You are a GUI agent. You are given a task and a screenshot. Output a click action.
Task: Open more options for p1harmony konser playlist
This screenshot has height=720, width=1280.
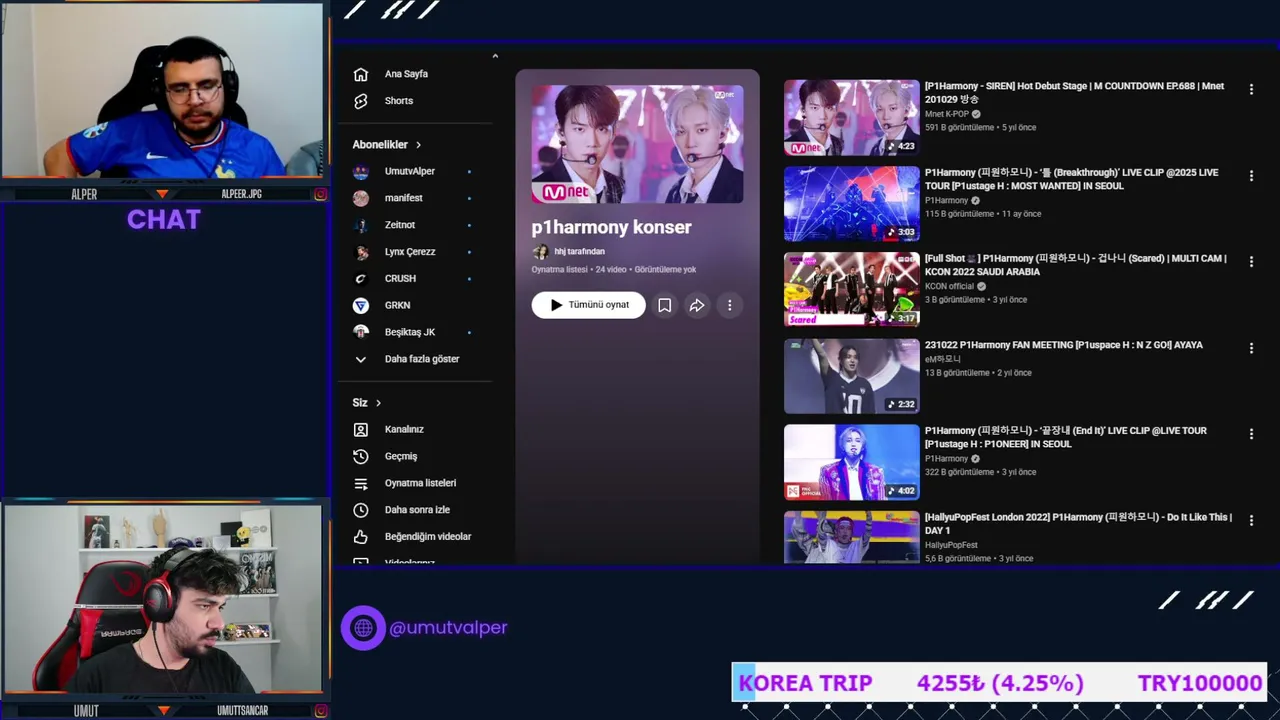tap(730, 305)
